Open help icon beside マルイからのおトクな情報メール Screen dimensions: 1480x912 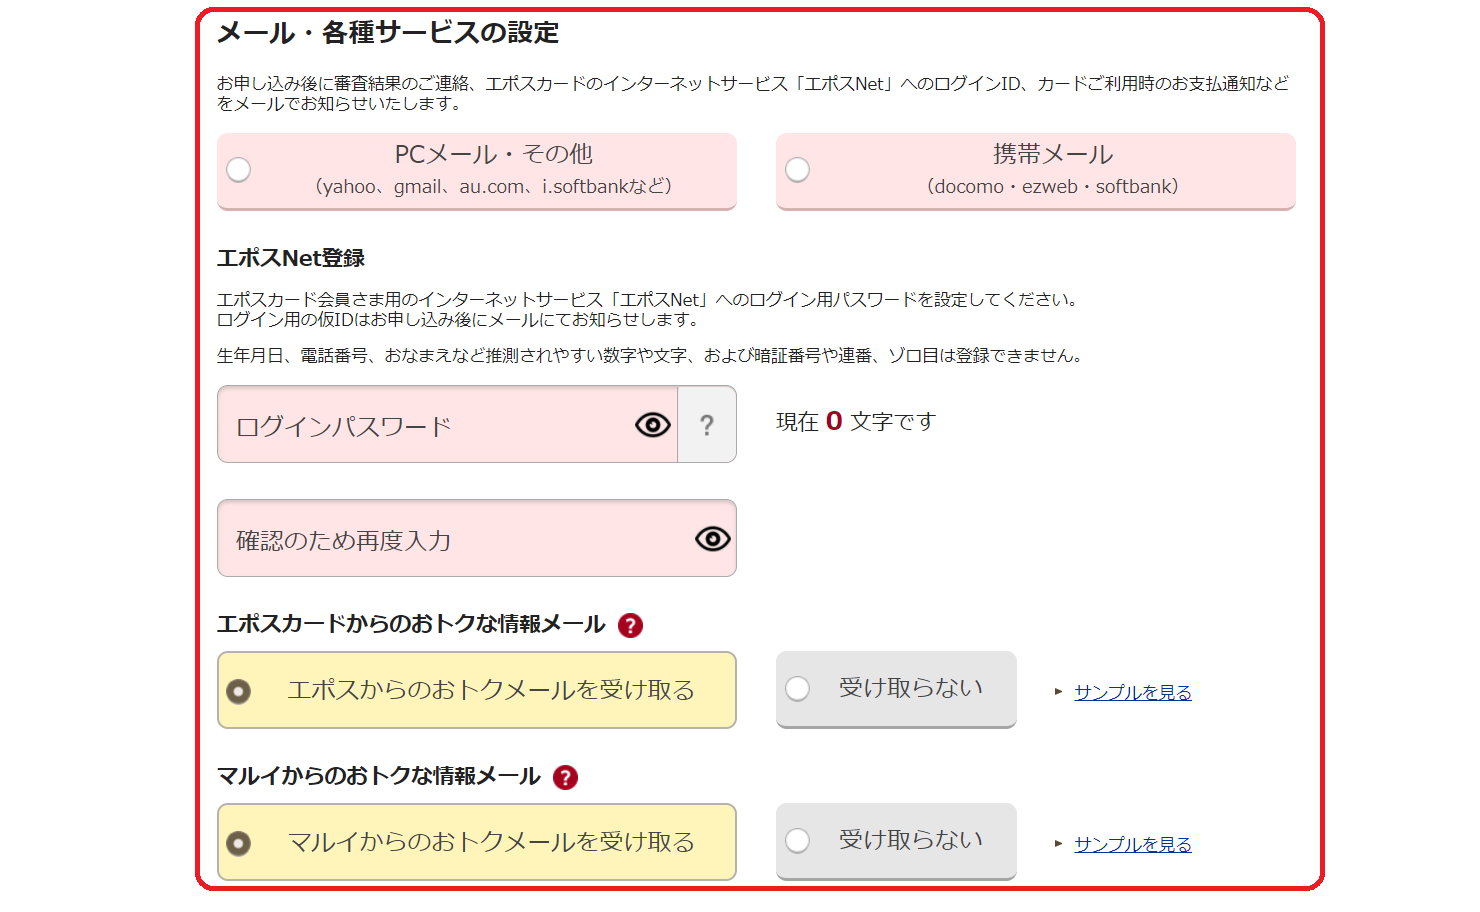click(x=565, y=777)
